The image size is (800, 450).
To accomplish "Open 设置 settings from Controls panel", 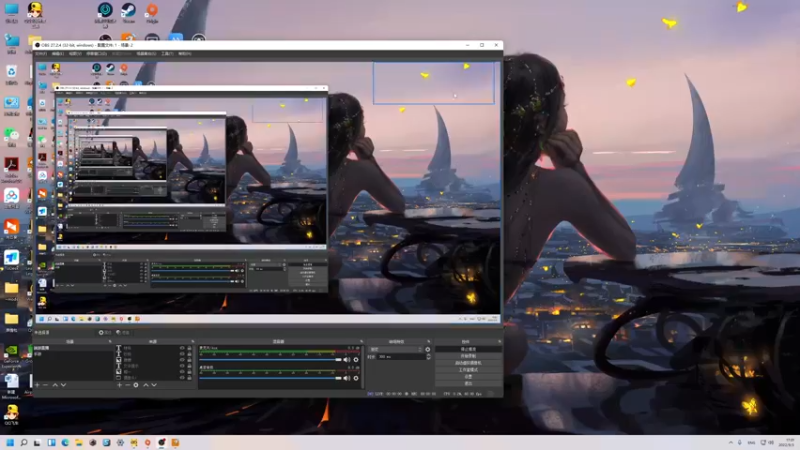I will tap(468, 377).
